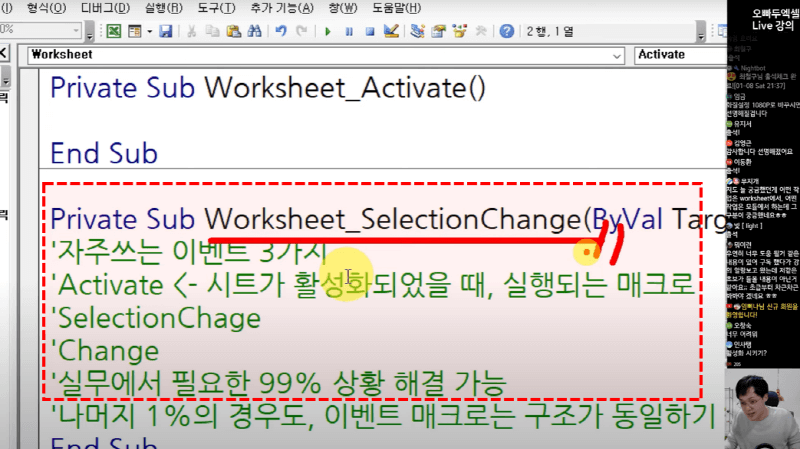Click the blank line inside Worksheet_Activate
This screenshot has height=449, width=800.
[383, 121]
